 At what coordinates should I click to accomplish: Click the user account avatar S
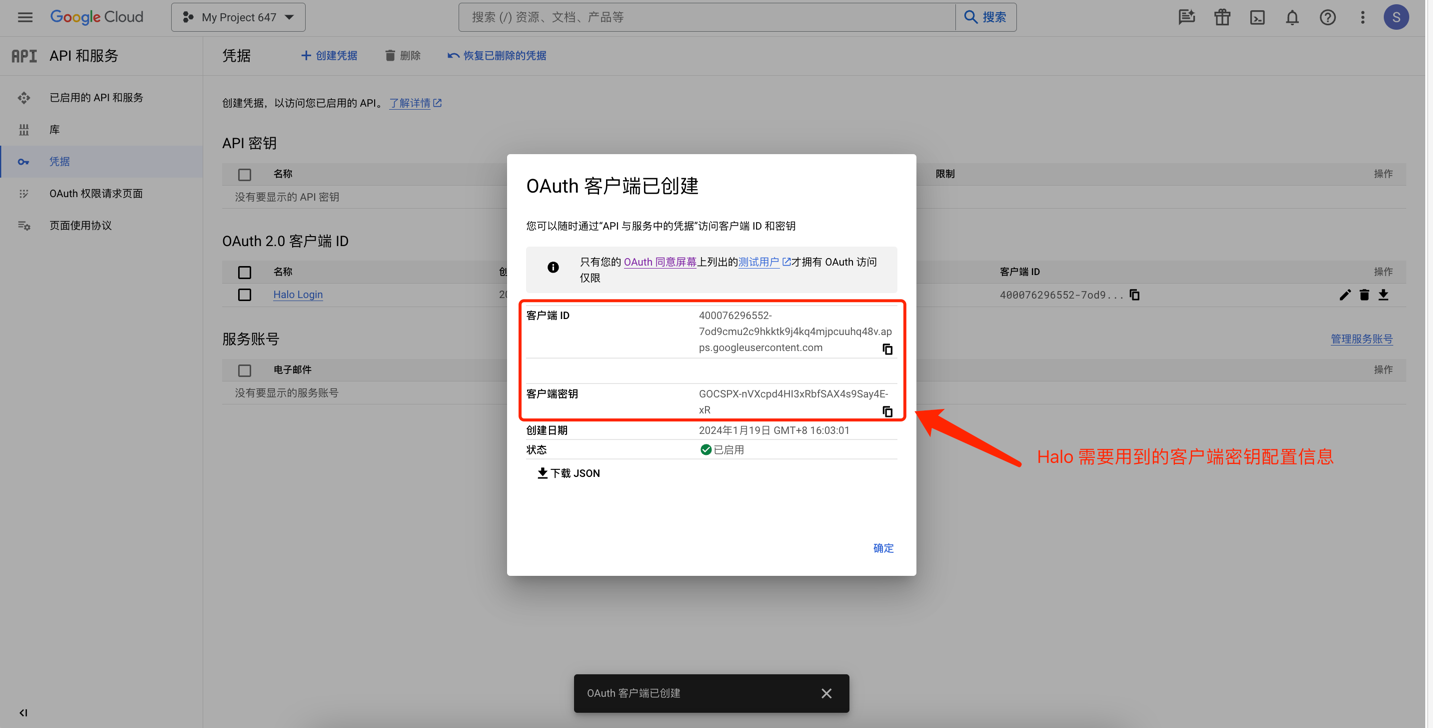[x=1396, y=17]
